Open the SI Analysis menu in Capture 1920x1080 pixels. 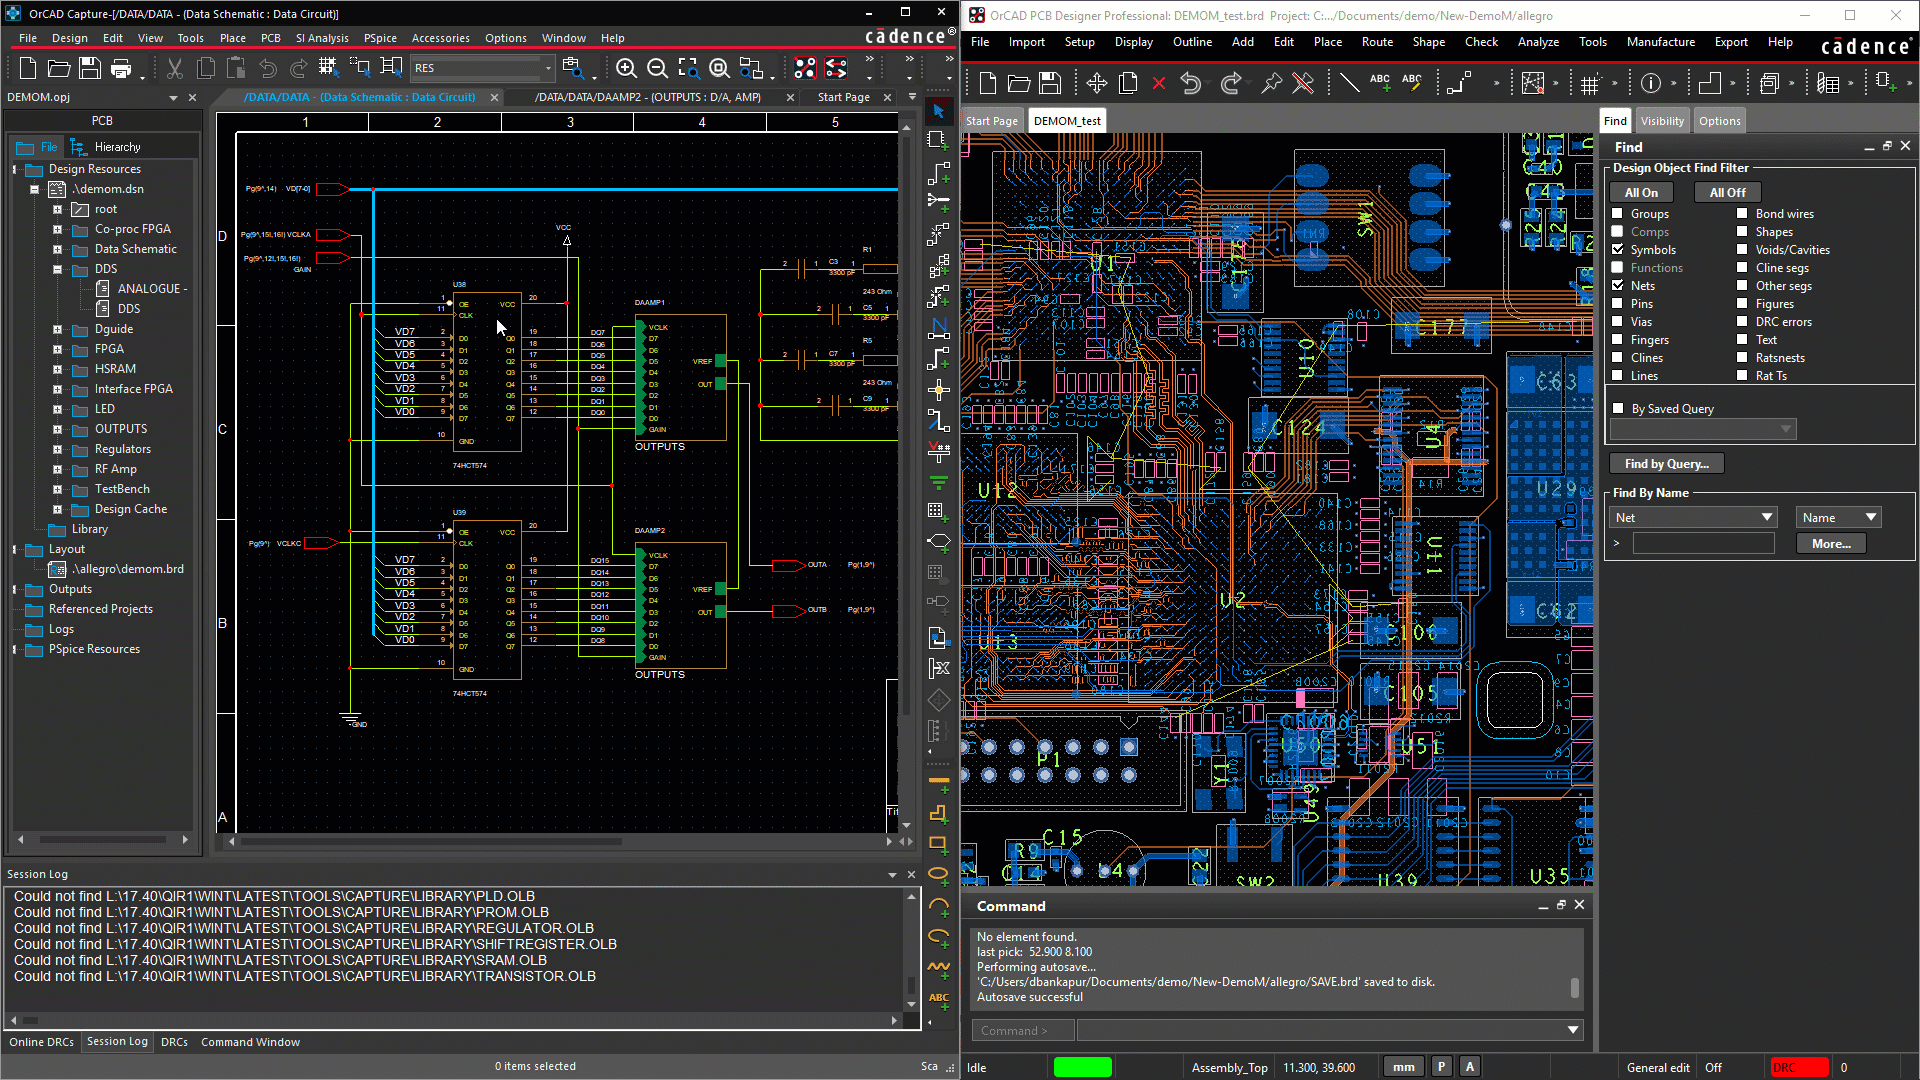click(x=322, y=38)
